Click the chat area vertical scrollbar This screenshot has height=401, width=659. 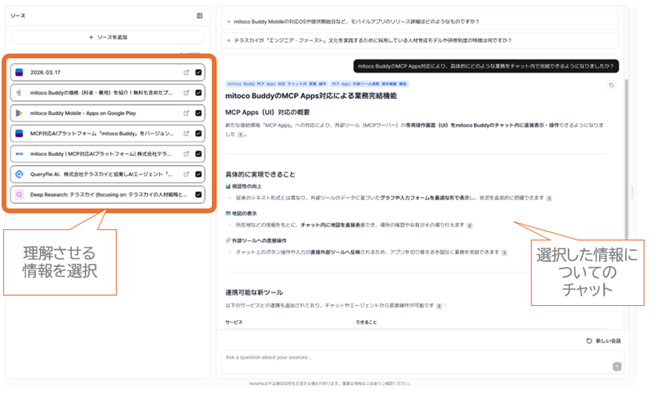tap(627, 160)
